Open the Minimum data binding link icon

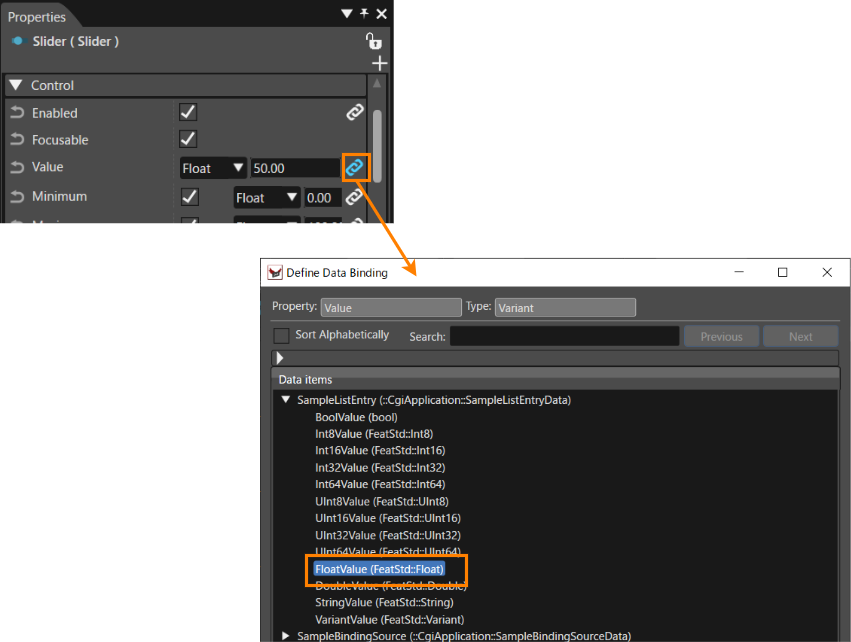click(354, 197)
